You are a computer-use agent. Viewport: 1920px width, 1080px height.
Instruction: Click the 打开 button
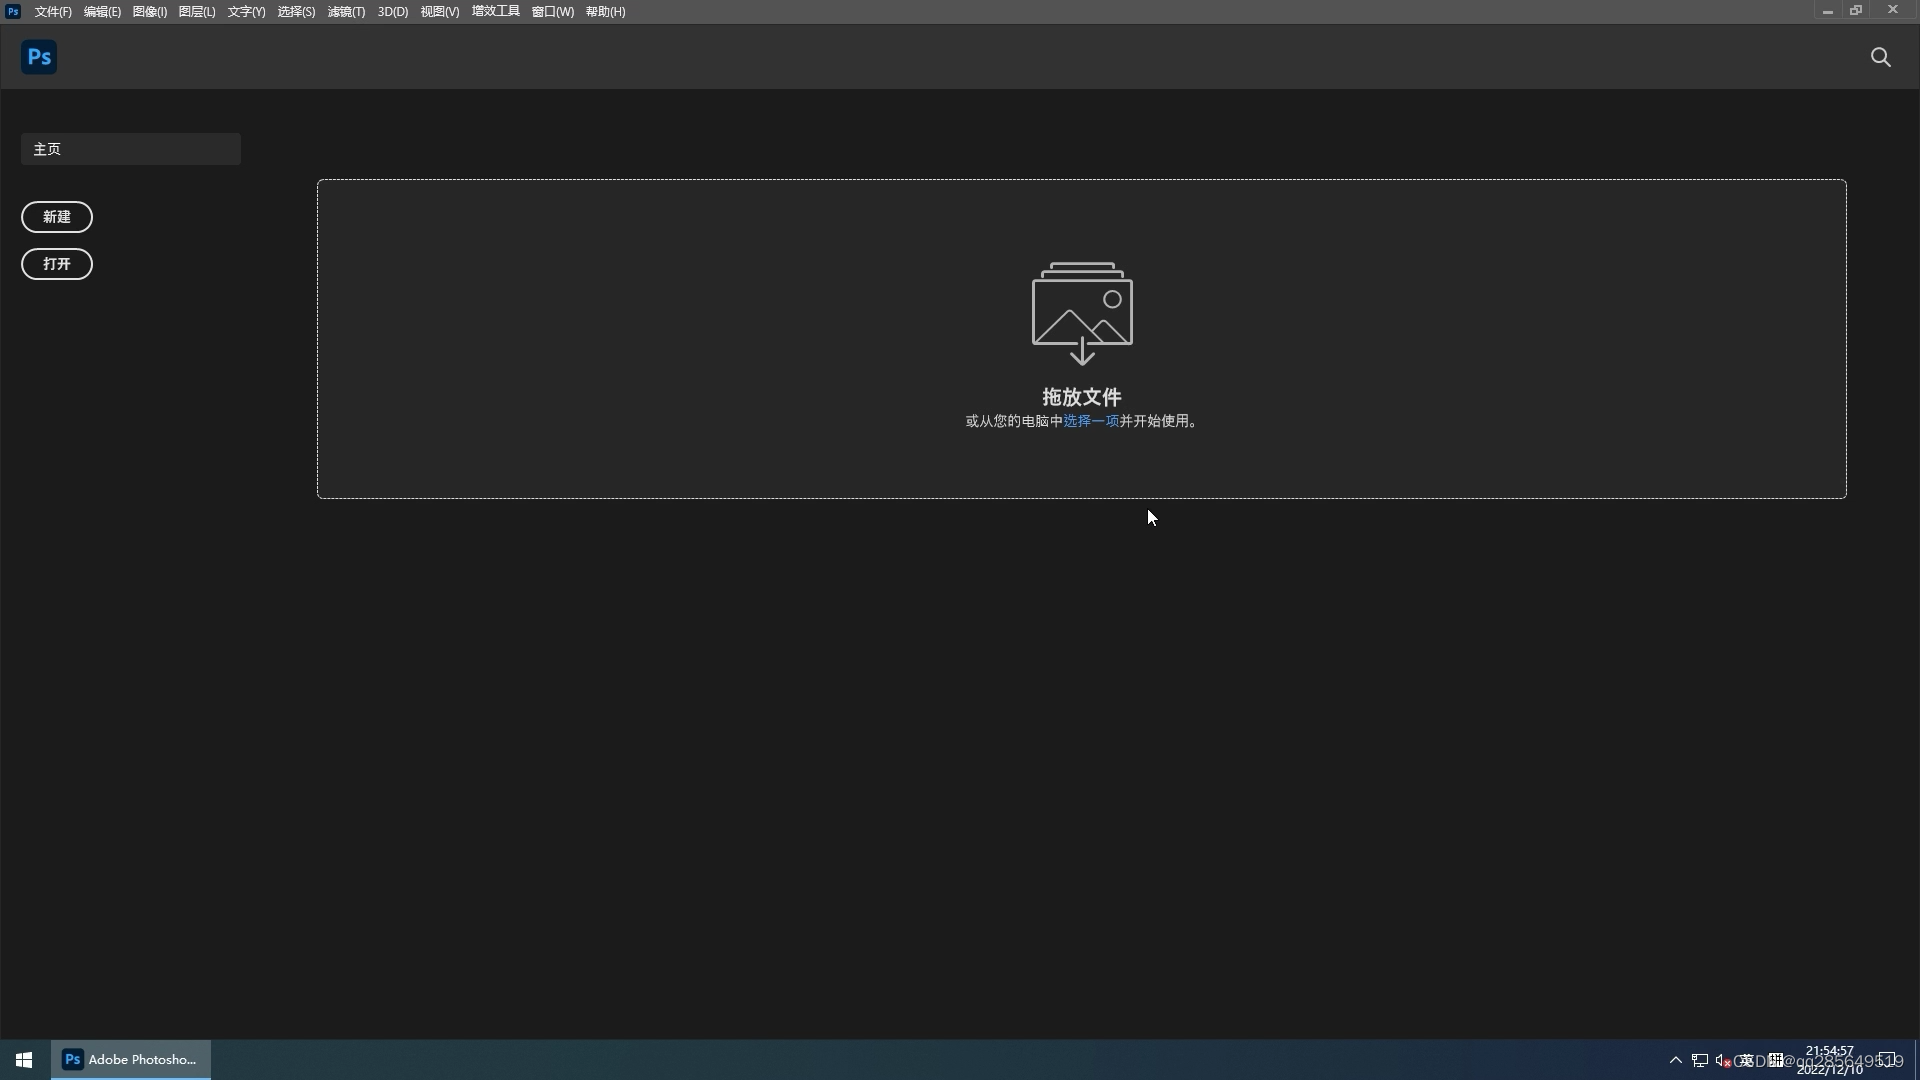tap(57, 264)
